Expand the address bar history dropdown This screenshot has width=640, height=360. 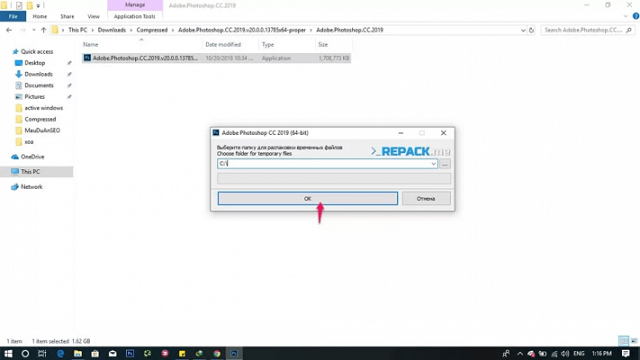pyautogui.click(x=523, y=30)
